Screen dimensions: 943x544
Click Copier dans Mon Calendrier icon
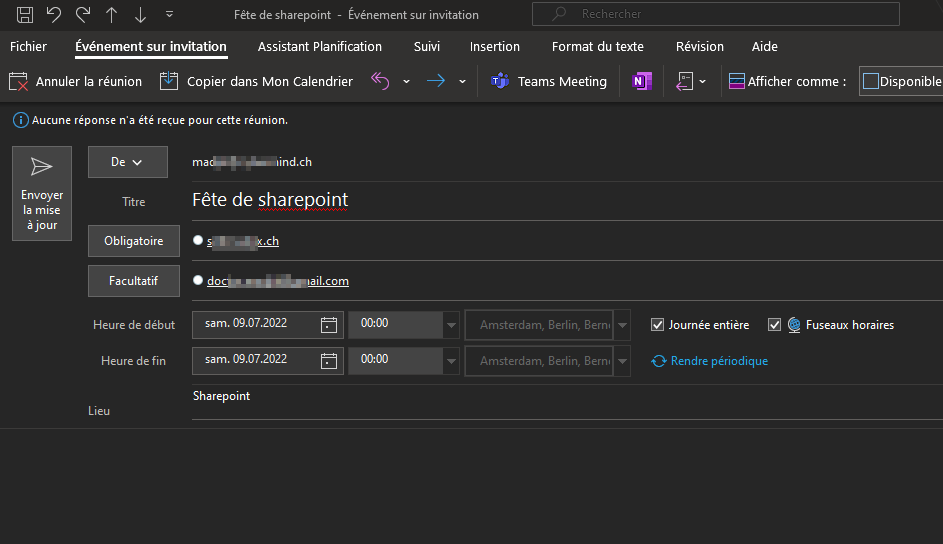point(169,81)
